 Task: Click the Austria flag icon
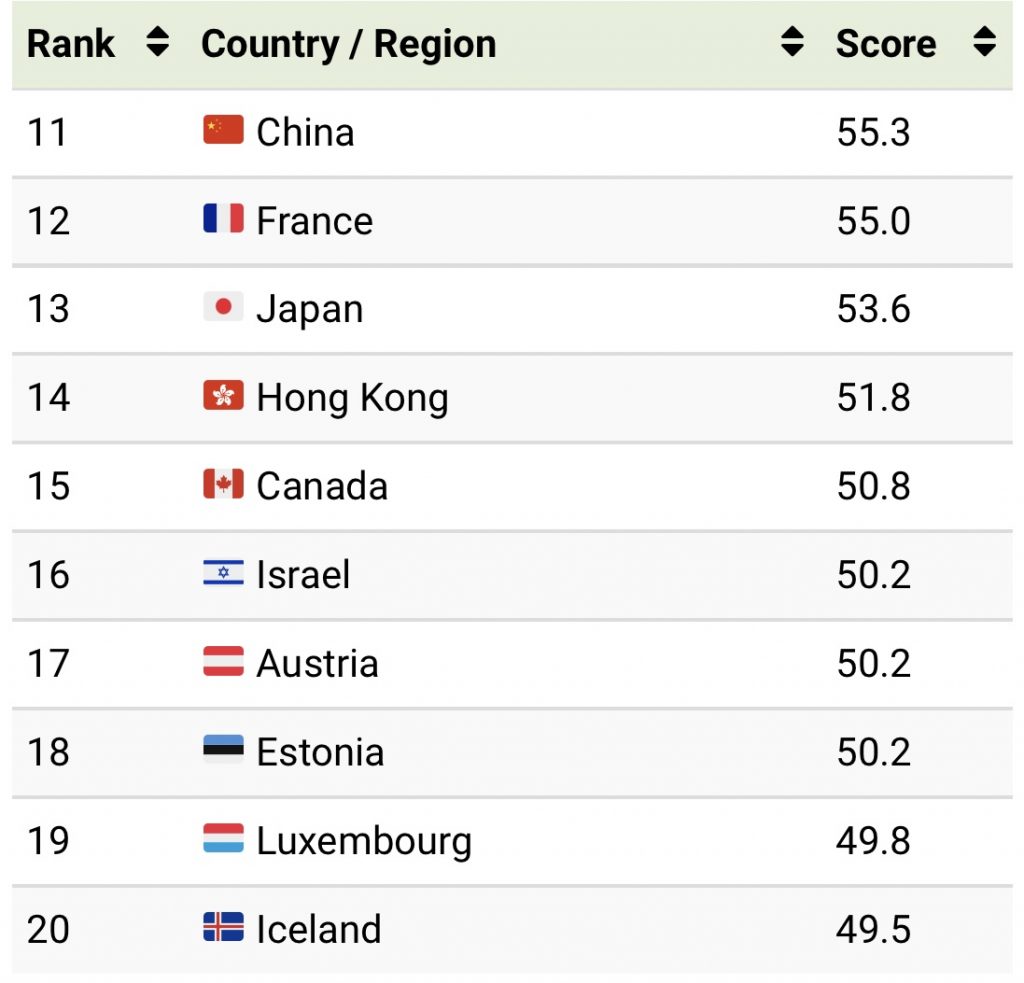[x=221, y=663]
